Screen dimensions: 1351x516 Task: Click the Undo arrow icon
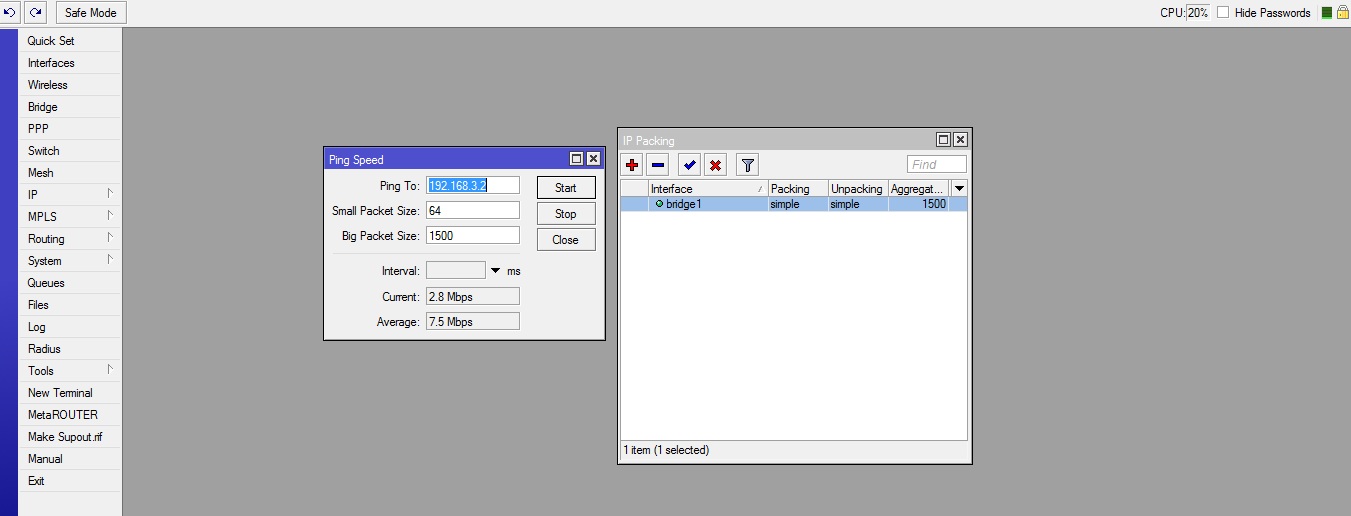[10, 13]
